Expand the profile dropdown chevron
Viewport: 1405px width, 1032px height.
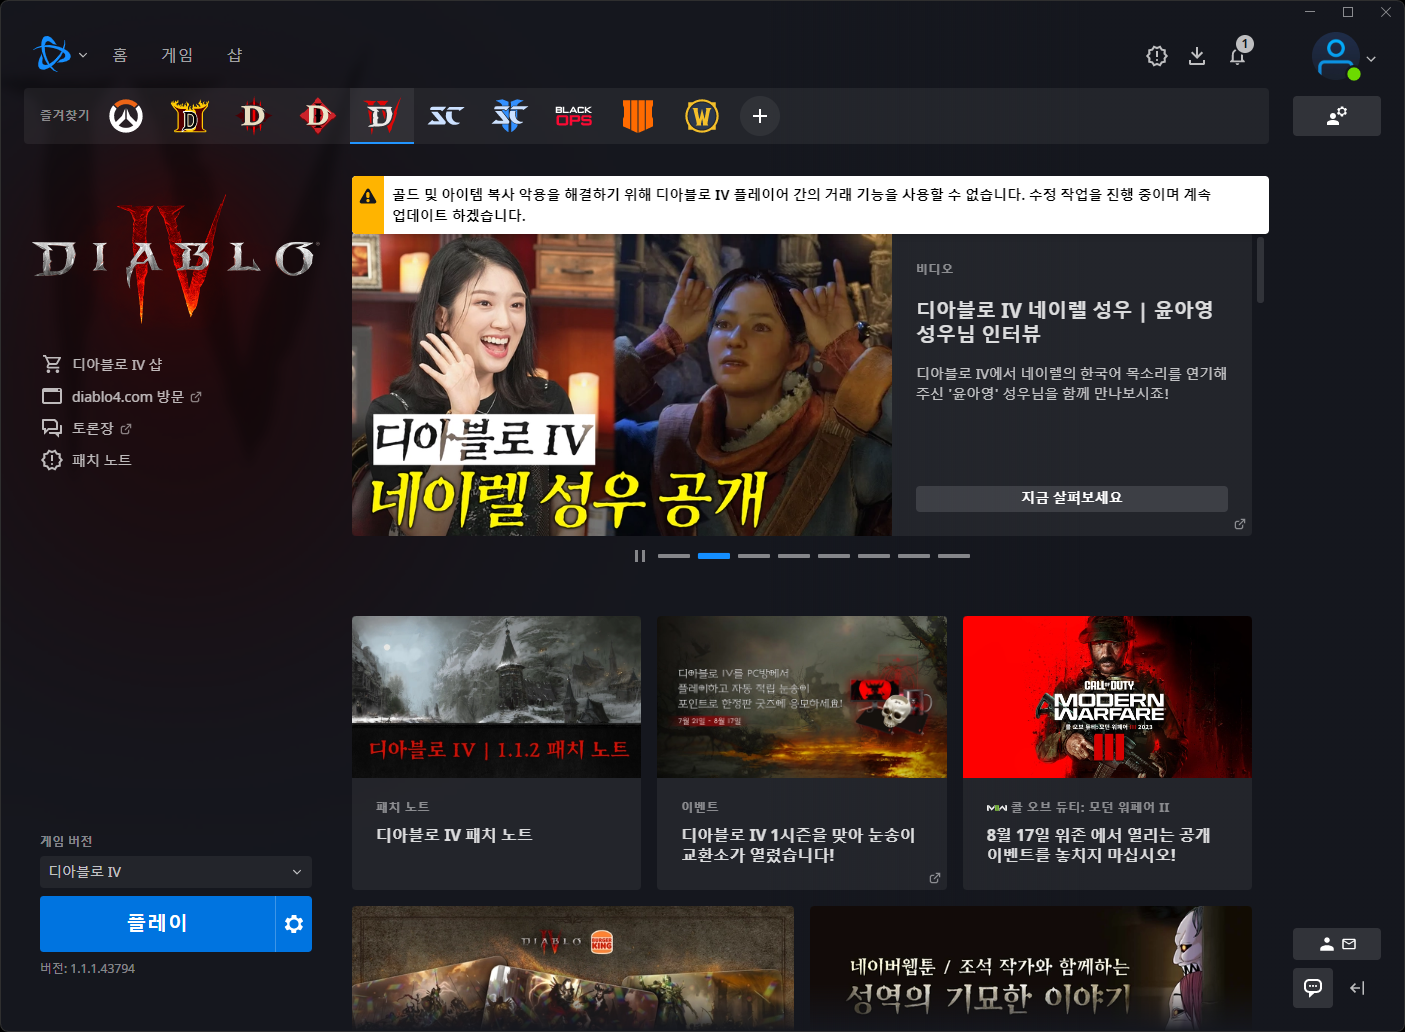coord(1371,59)
